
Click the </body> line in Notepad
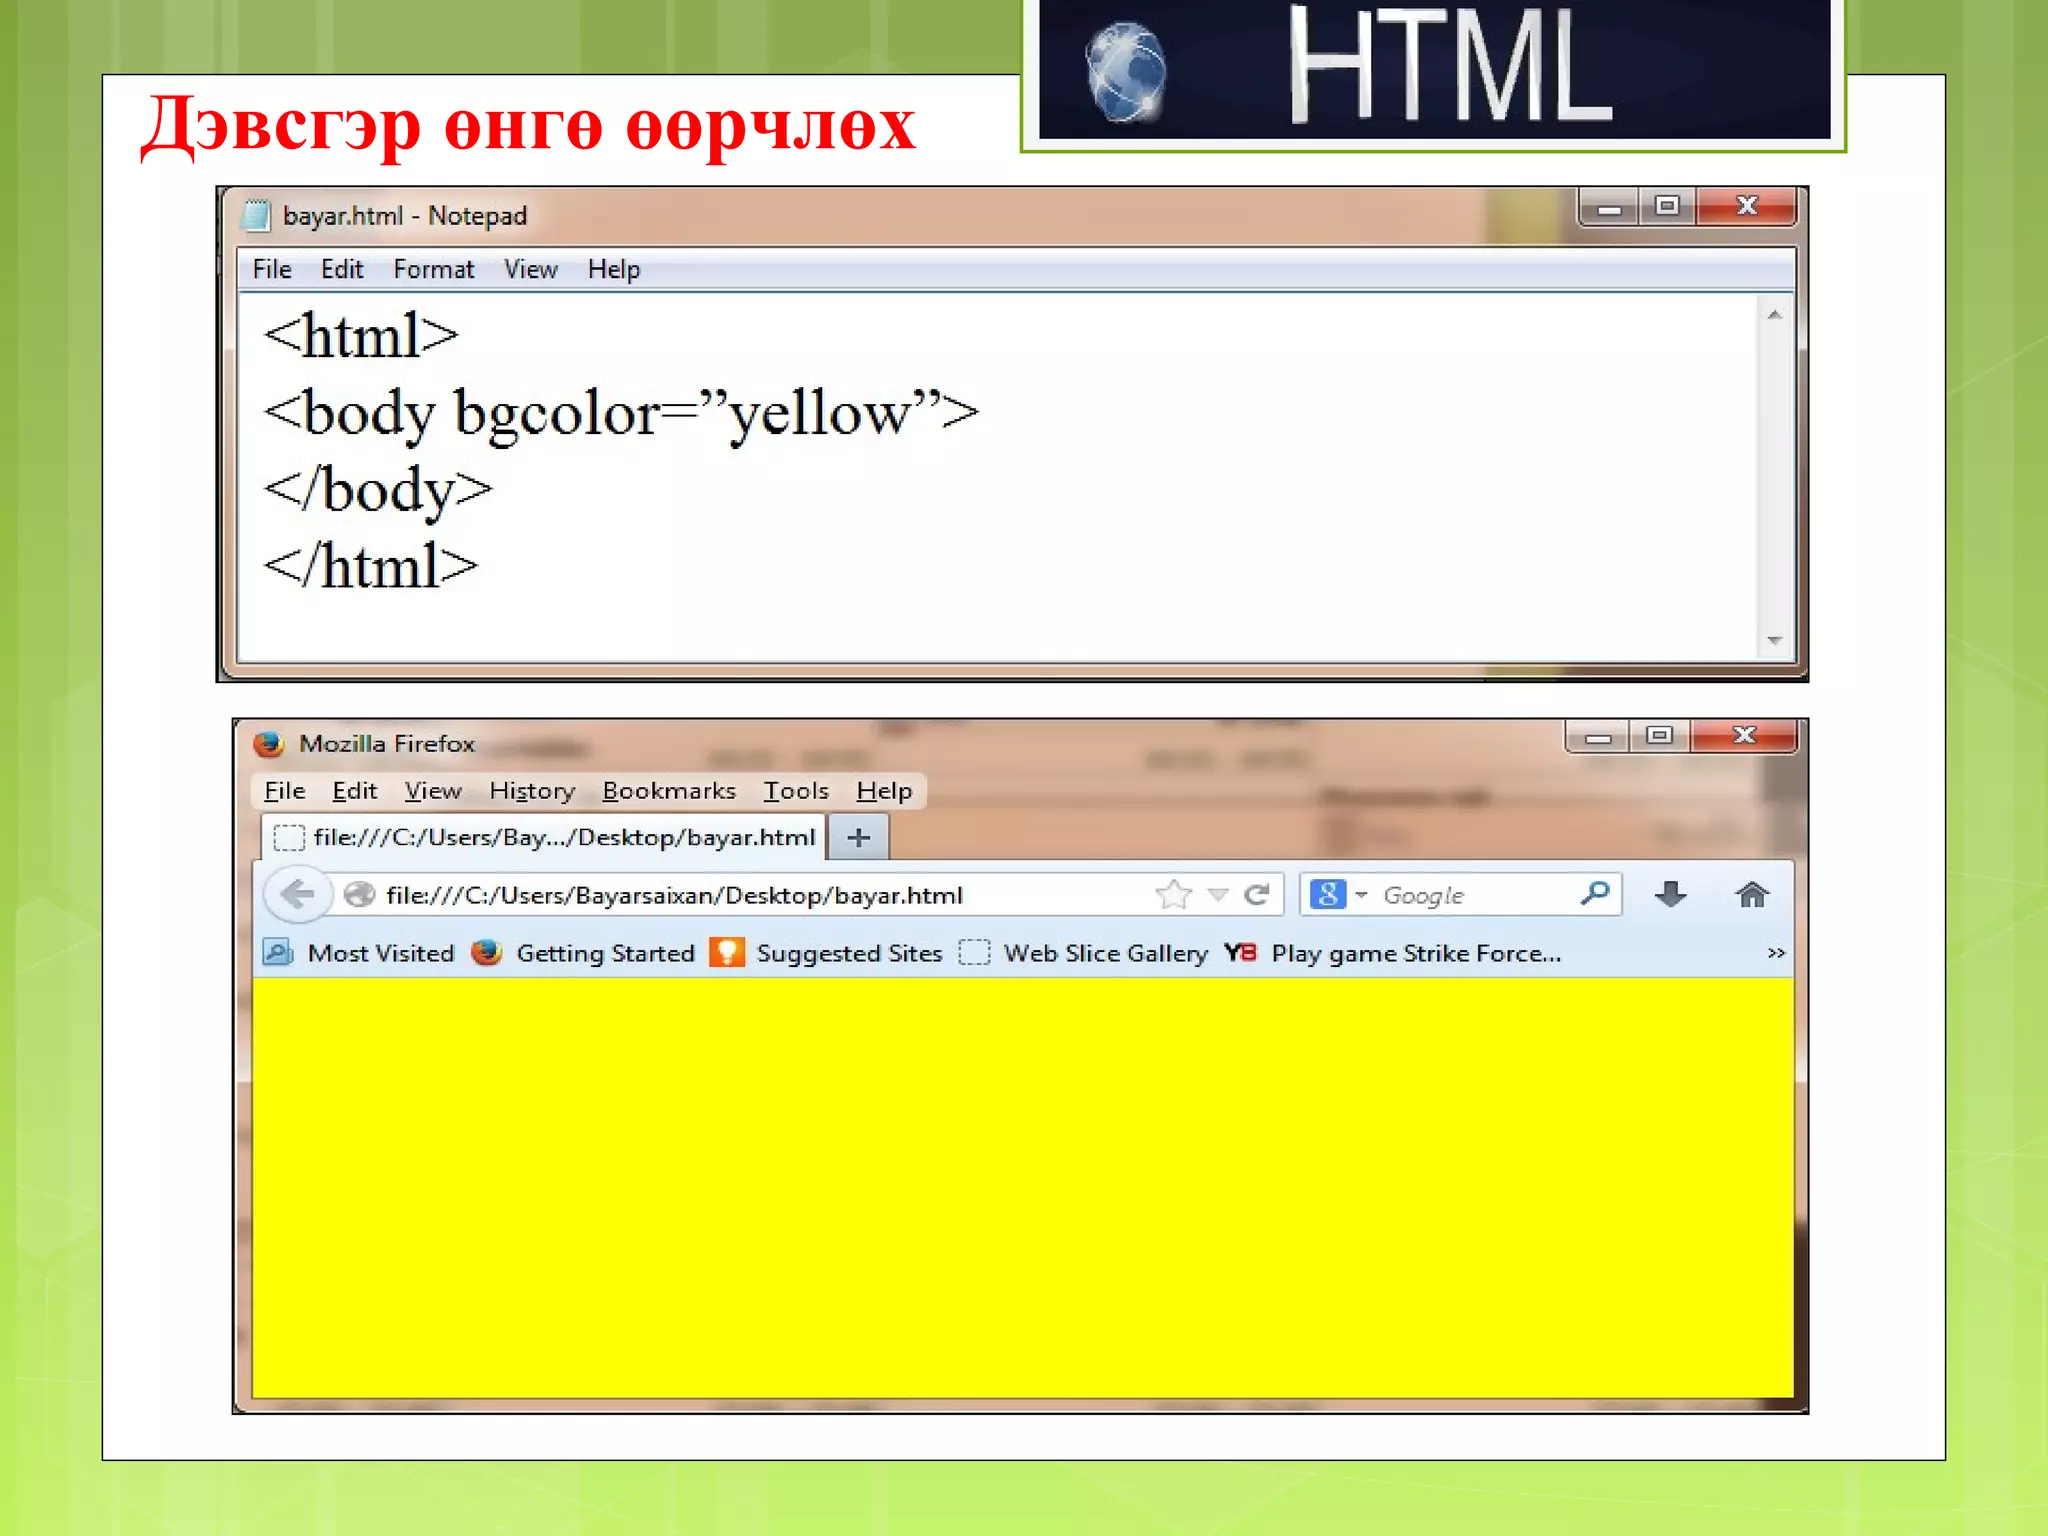(x=378, y=491)
